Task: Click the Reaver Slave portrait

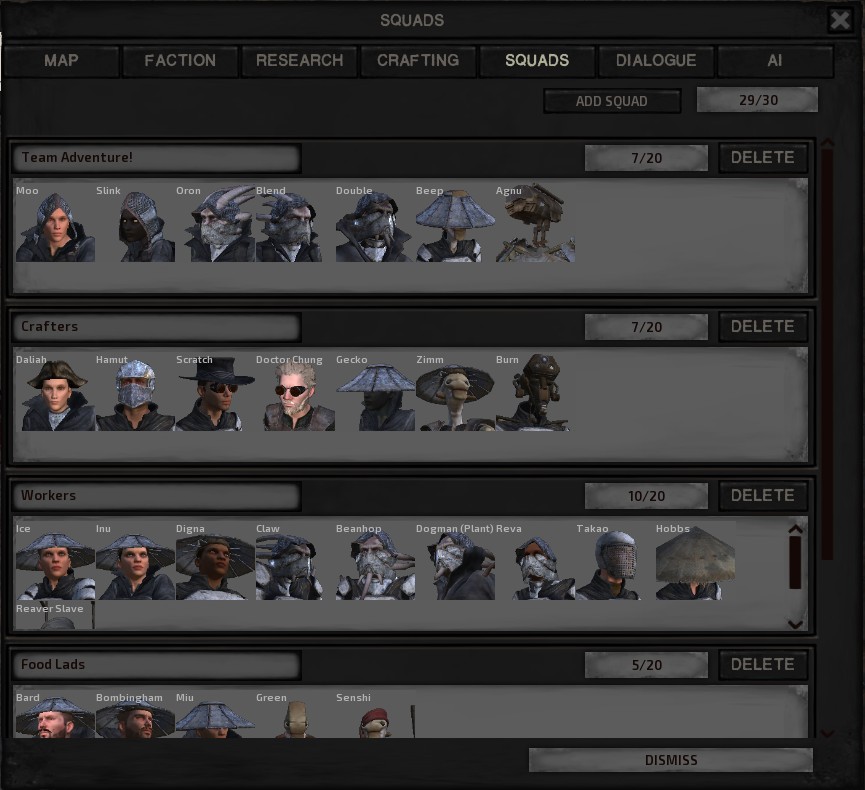Action: pyautogui.click(x=55, y=616)
